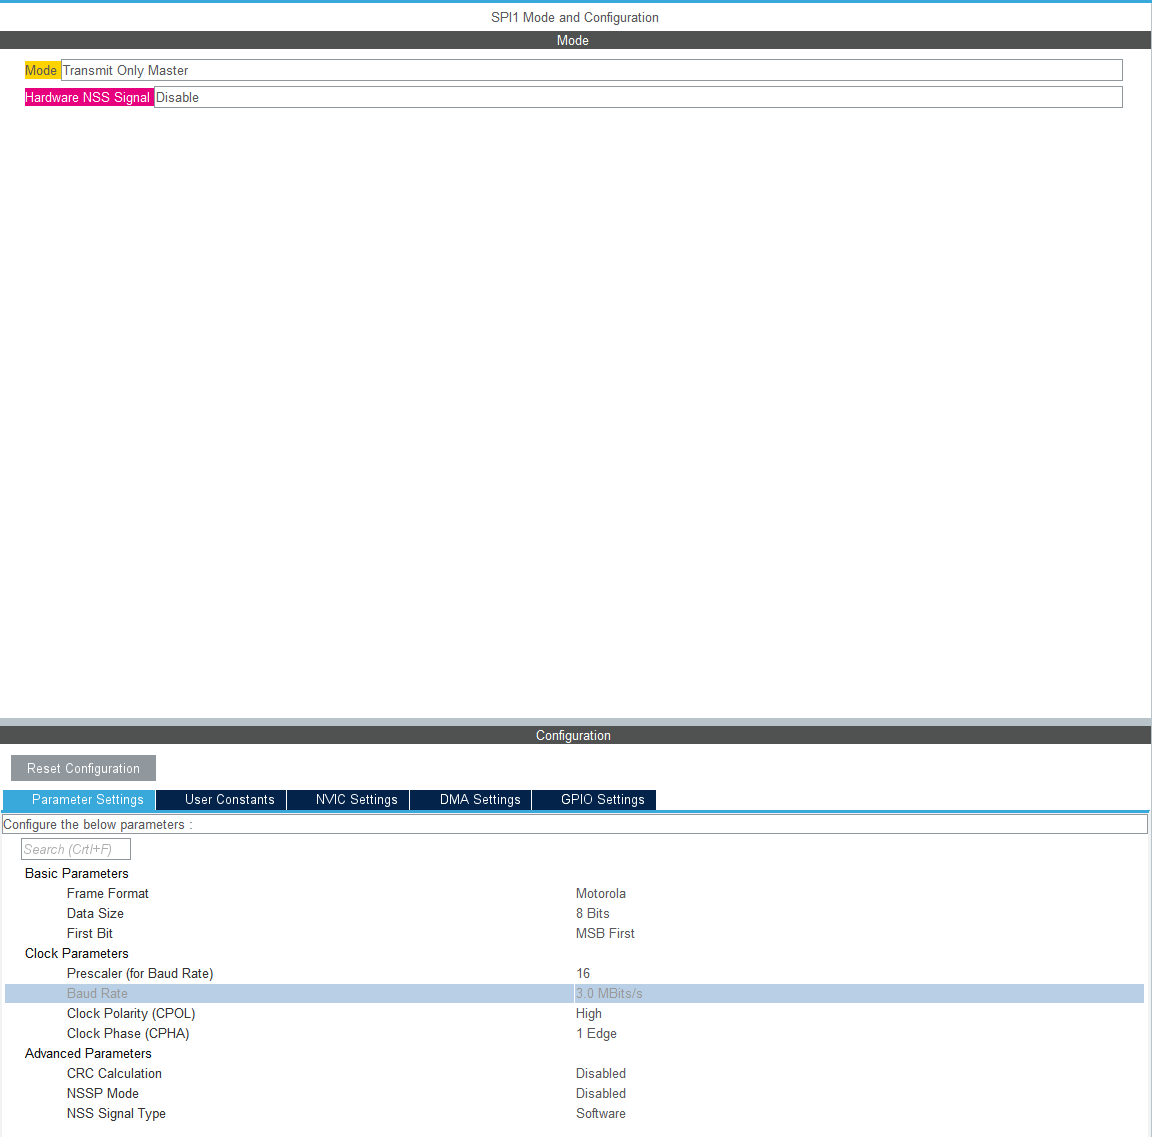Switch to the NVIC Settings tab
The image size is (1152, 1137).
click(x=356, y=799)
